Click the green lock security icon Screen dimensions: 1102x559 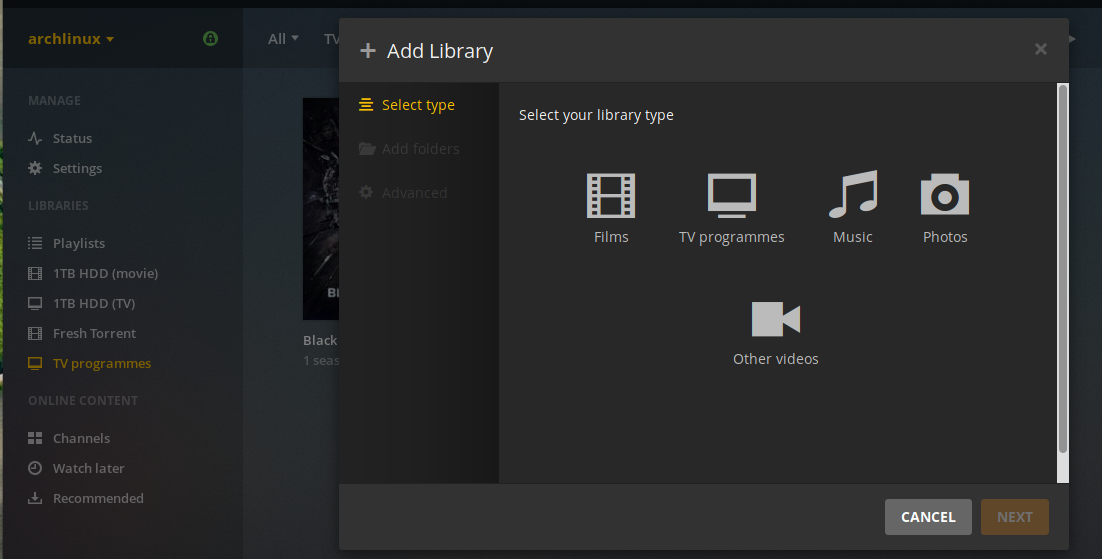point(210,39)
